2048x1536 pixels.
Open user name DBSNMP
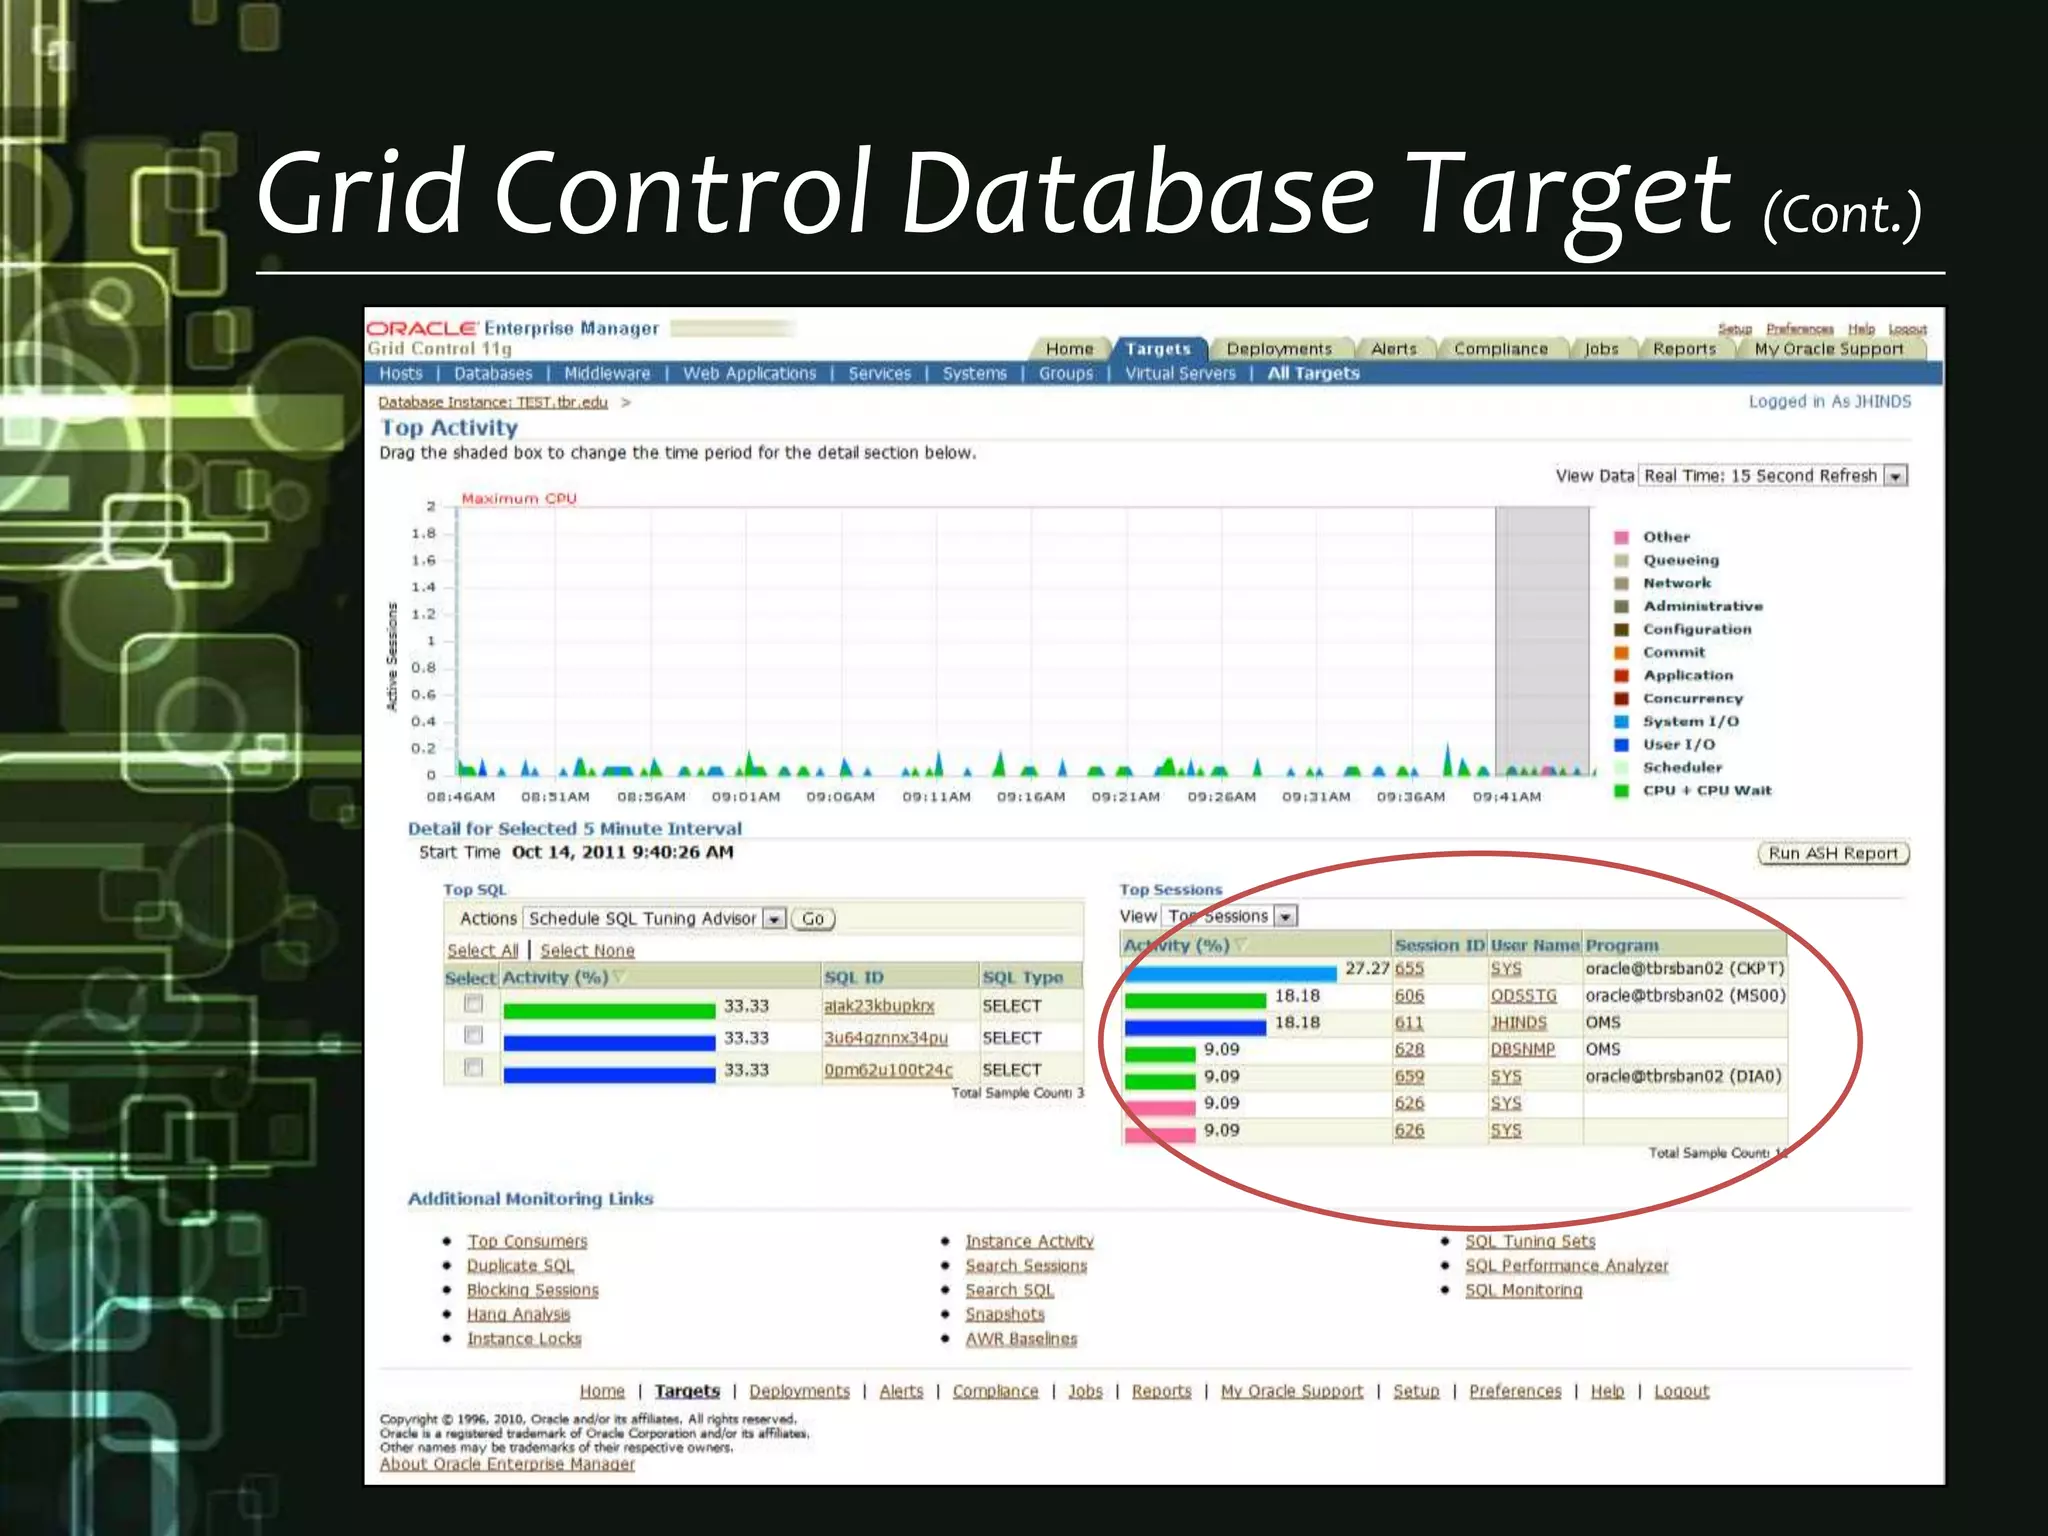pos(1523,1050)
